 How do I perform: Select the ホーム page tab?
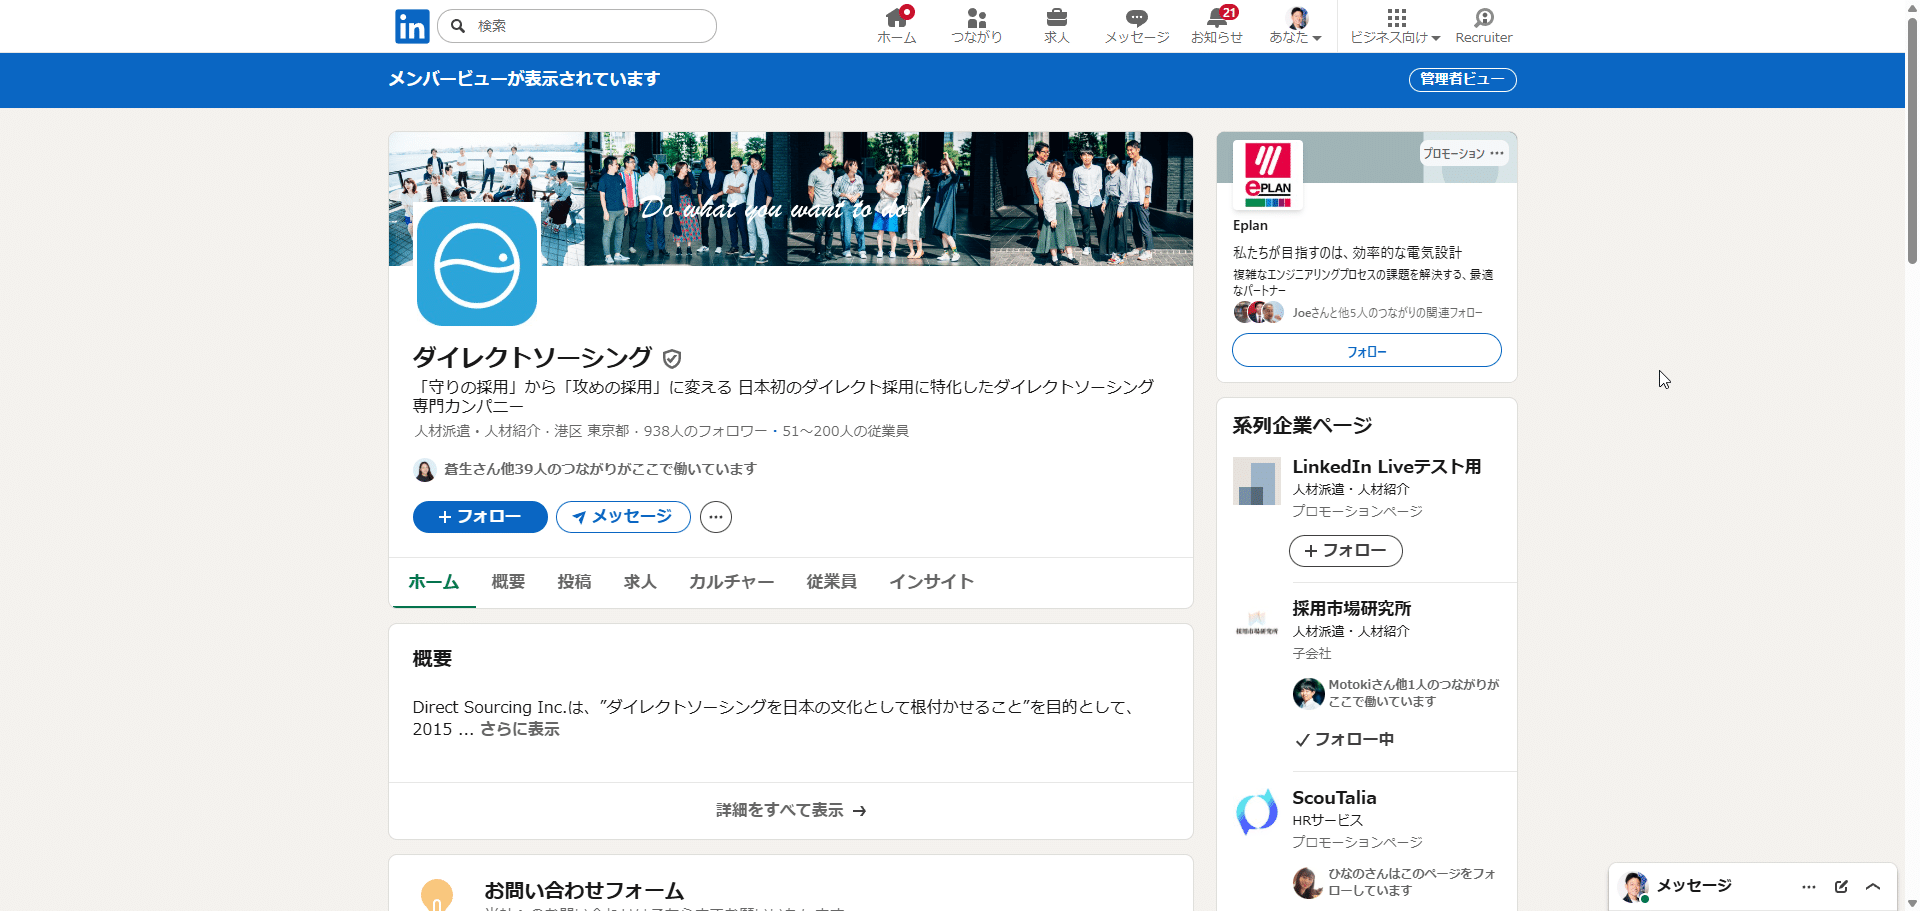434,582
